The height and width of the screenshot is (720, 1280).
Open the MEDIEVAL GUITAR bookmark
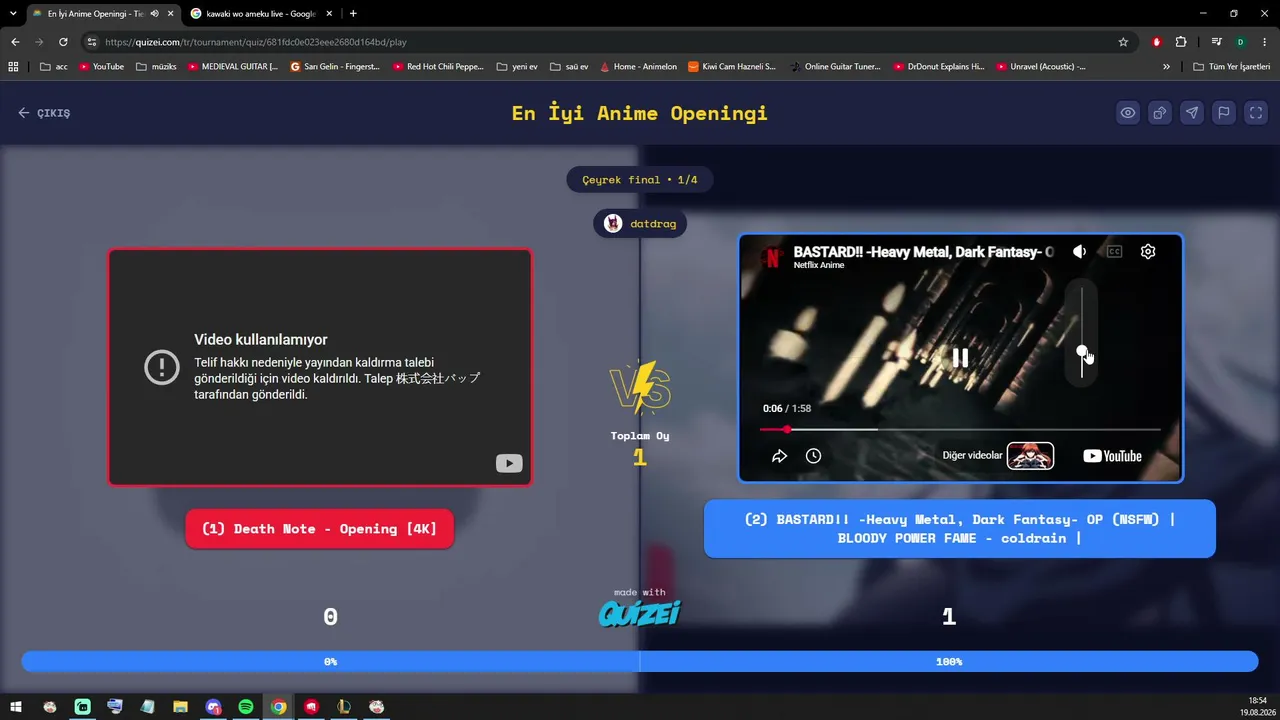coord(233,67)
